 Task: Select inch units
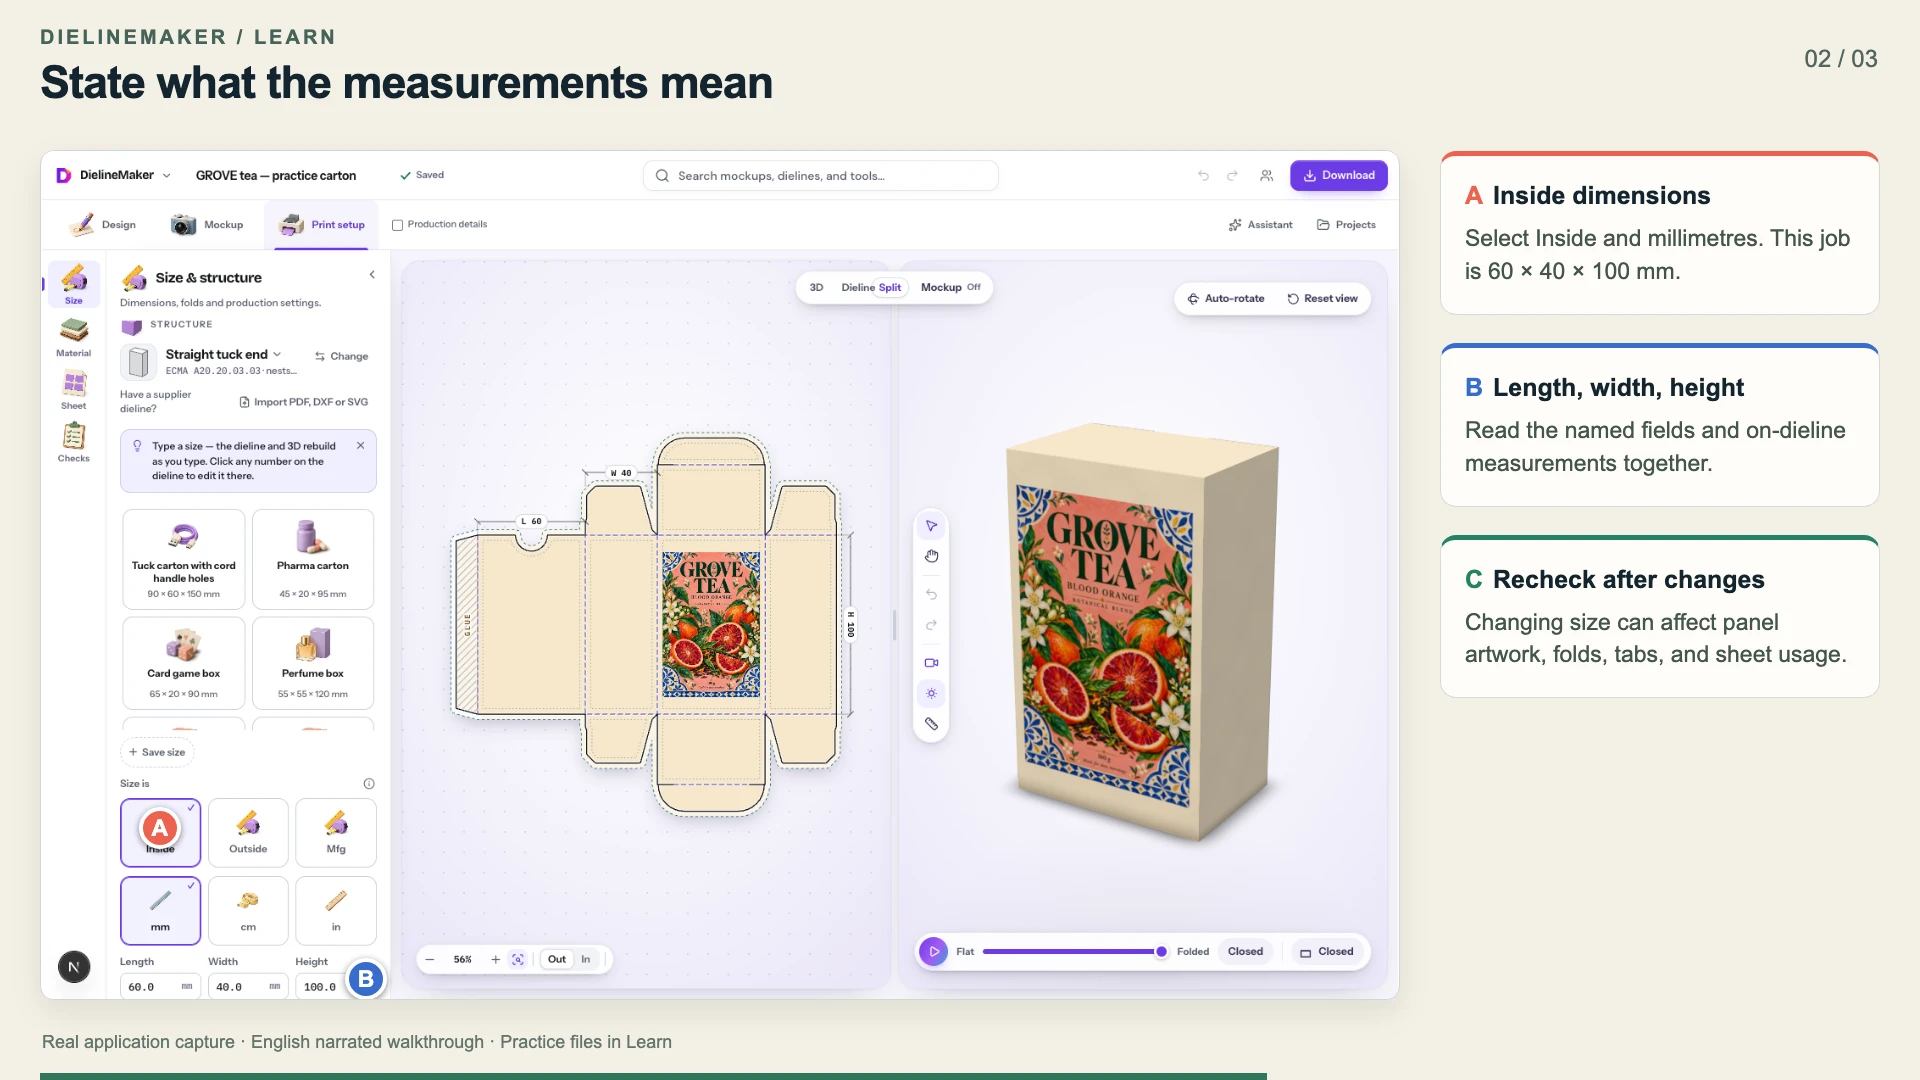(x=336, y=911)
